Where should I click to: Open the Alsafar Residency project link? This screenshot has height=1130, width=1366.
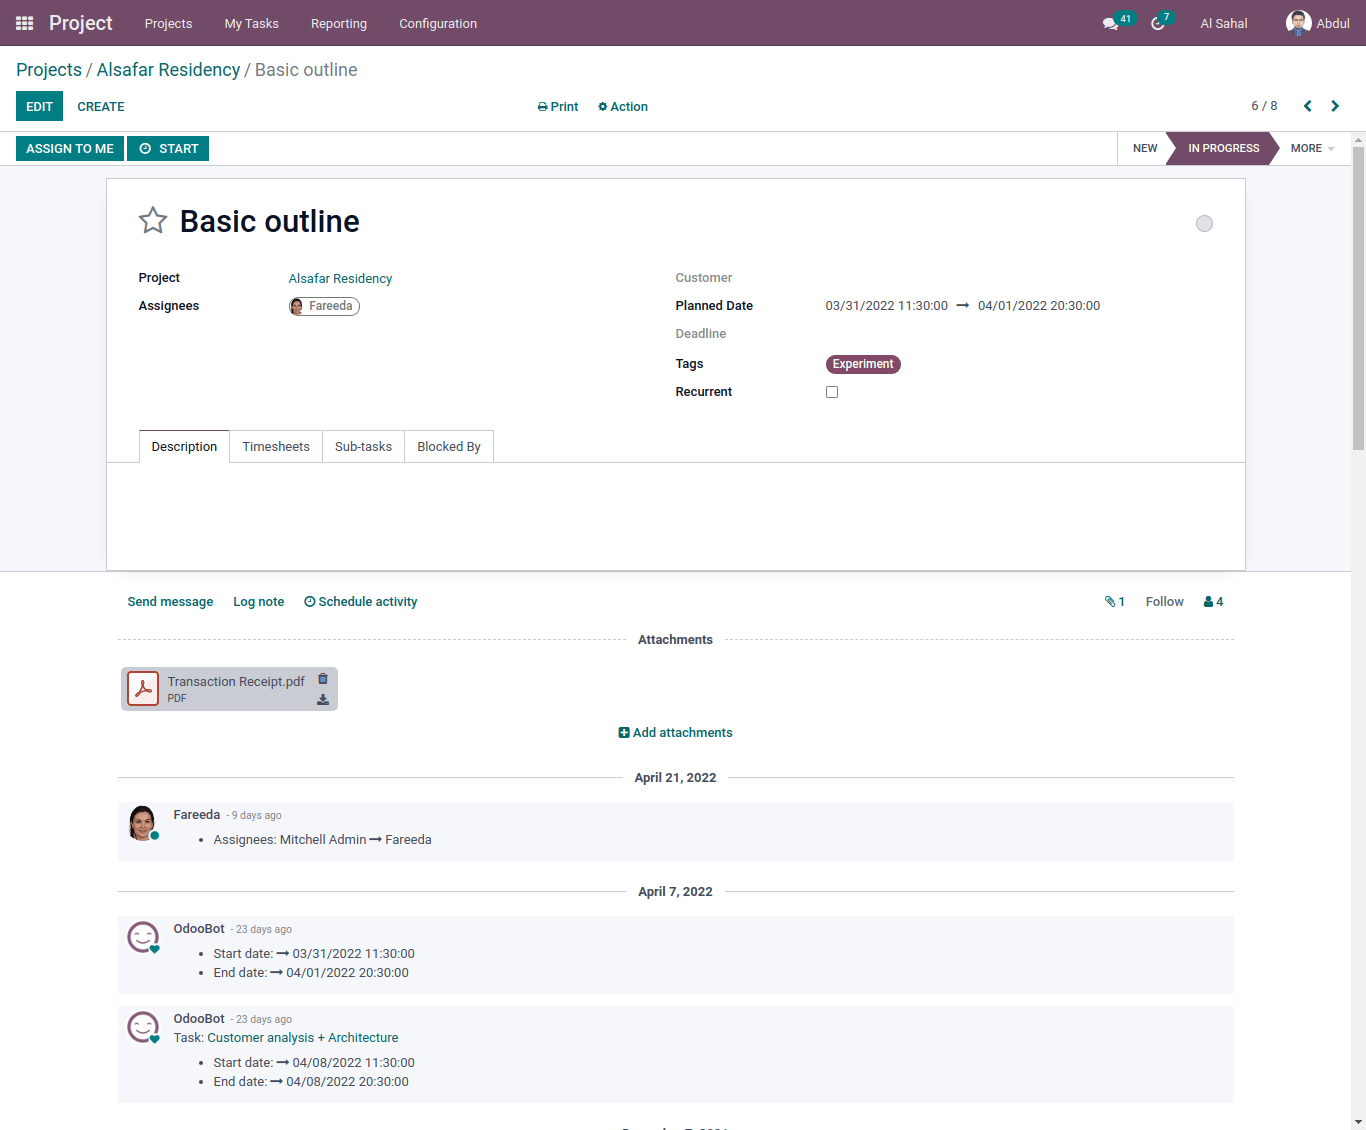pyautogui.click(x=340, y=279)
